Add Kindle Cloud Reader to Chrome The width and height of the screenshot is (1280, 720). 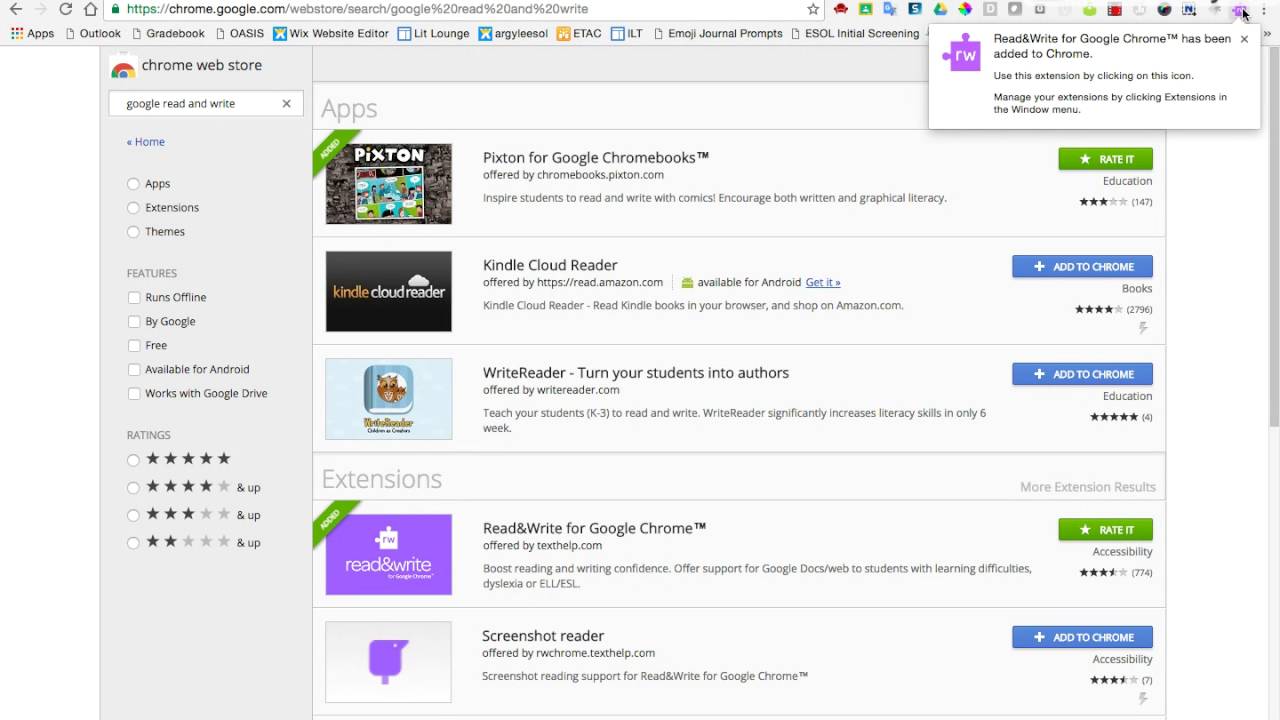pos(1082,266)
